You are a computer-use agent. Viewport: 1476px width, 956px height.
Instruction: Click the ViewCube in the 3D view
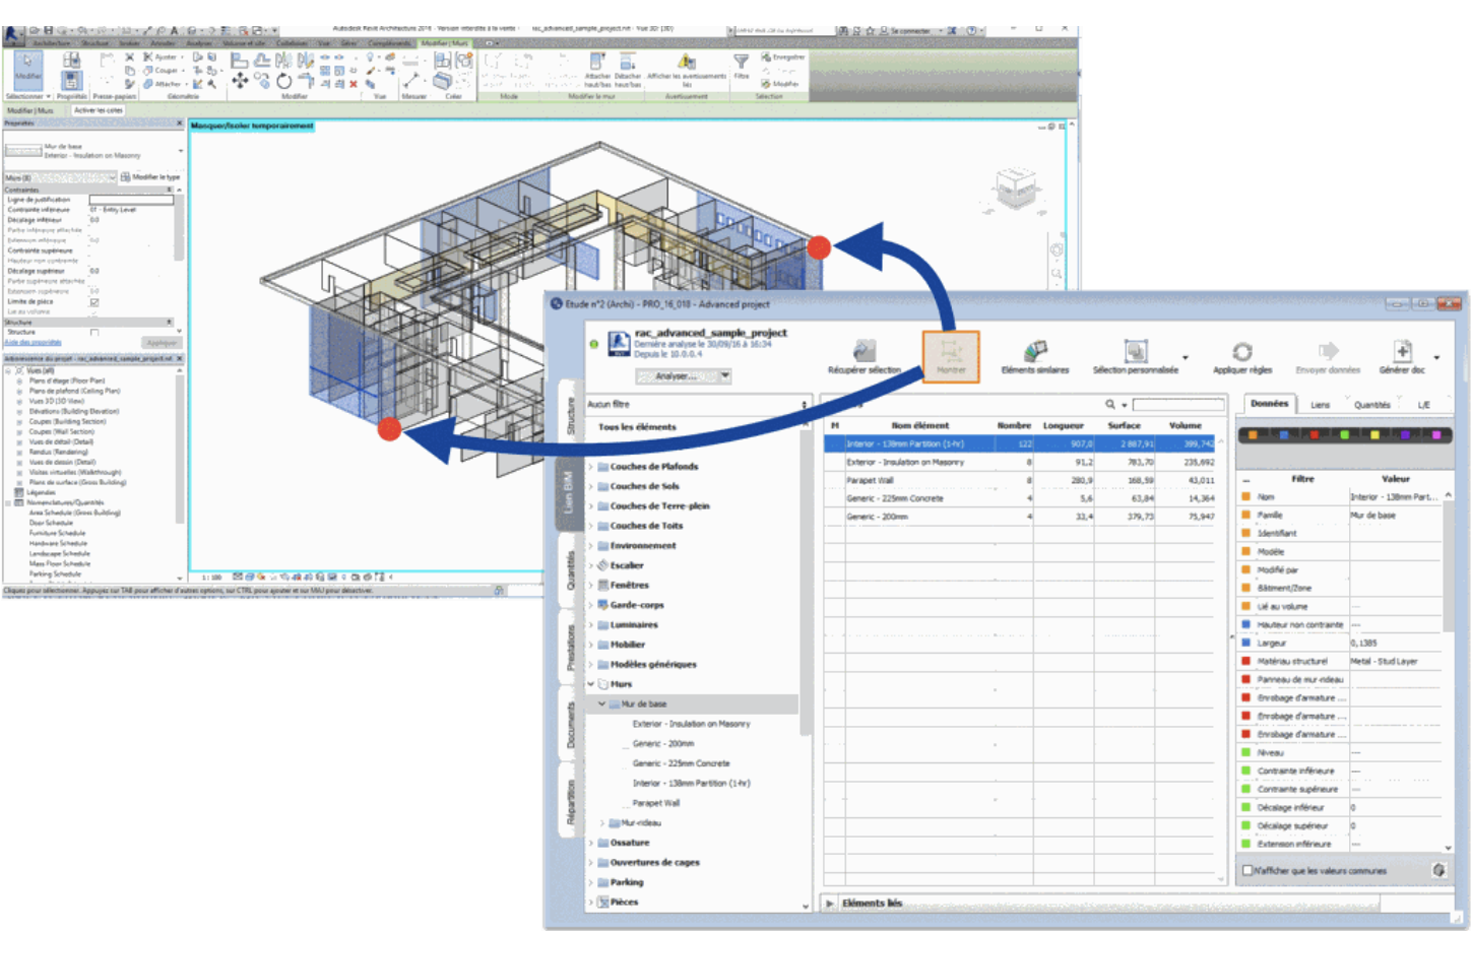click(x=1017, y=188)
